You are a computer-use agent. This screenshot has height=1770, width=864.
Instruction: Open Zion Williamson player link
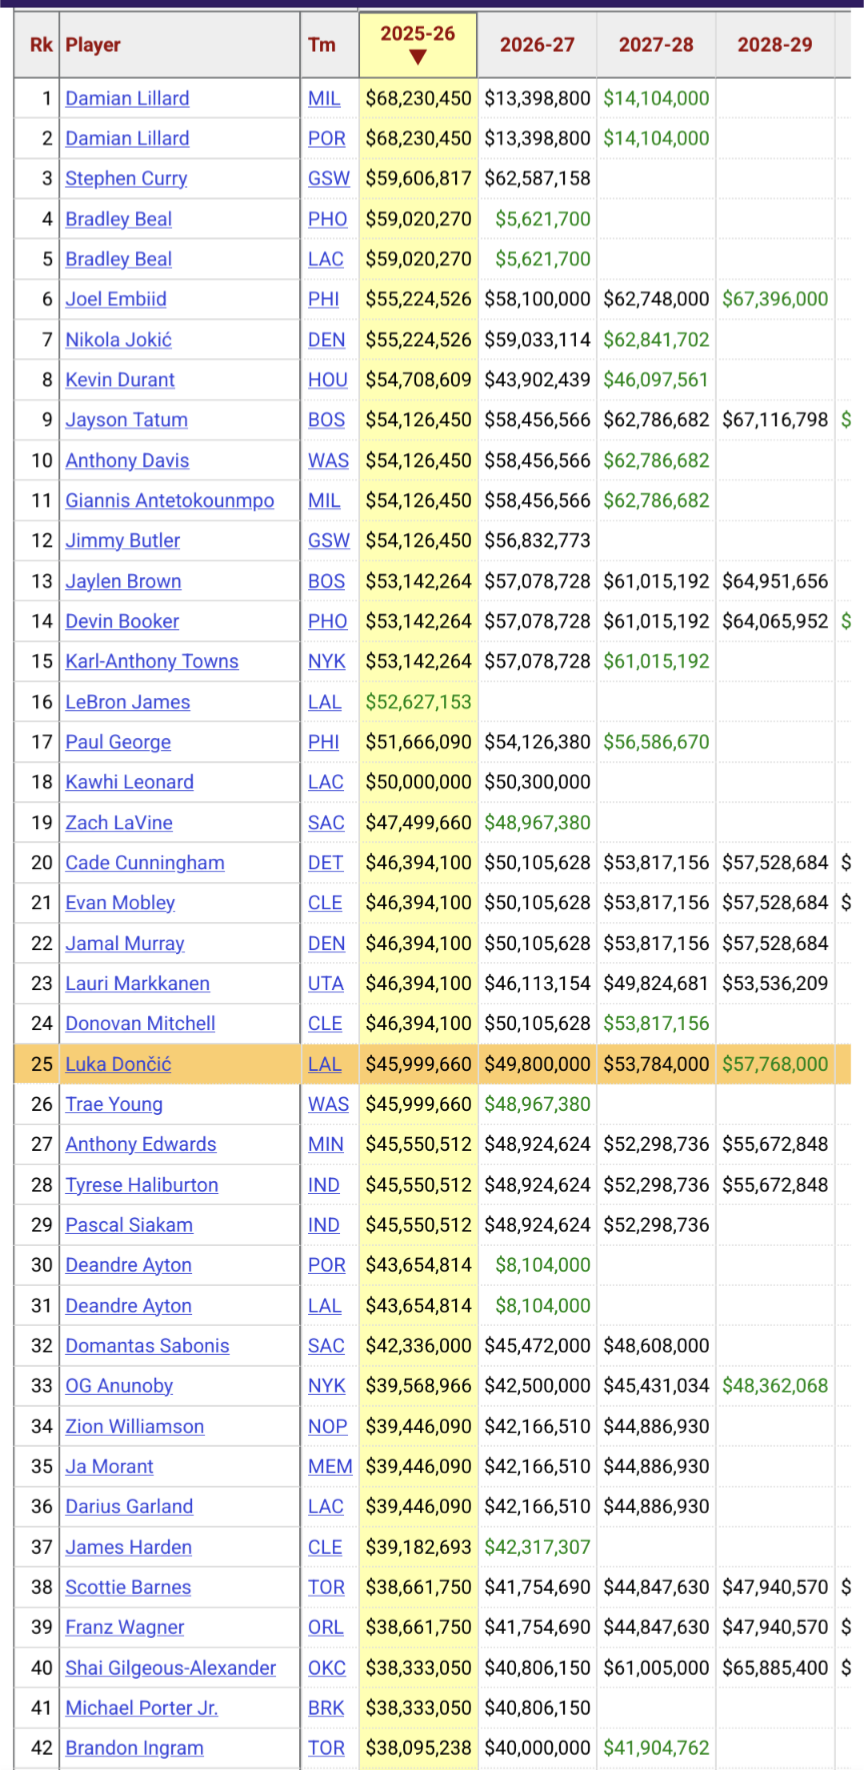click(135, 1426)
